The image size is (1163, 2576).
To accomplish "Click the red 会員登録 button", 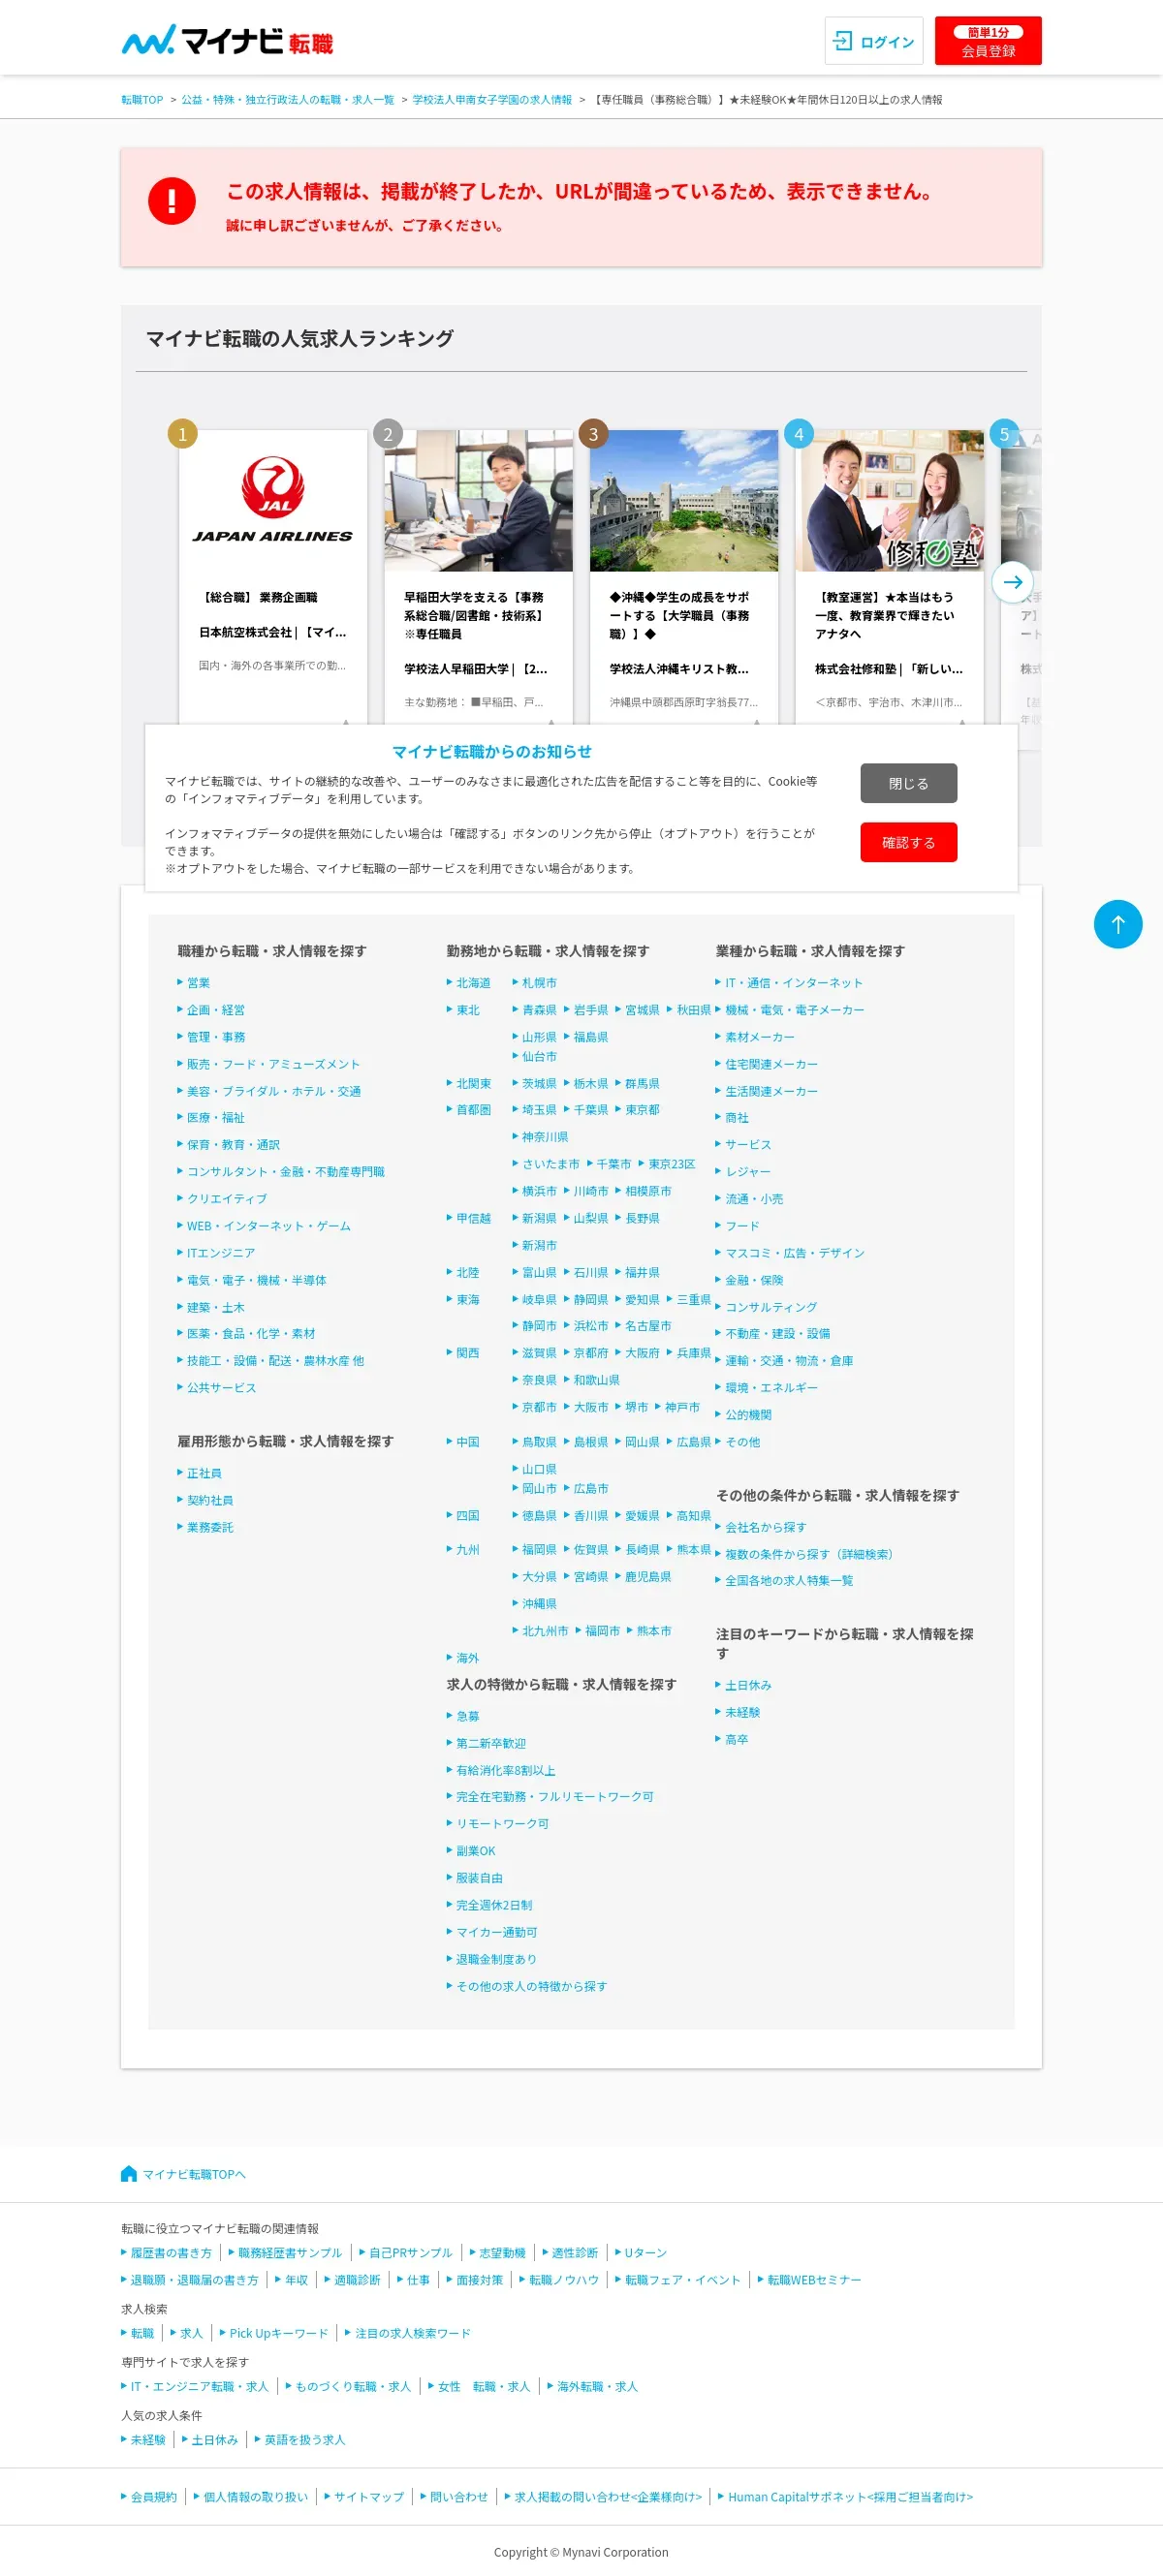I will click(987, 41).
